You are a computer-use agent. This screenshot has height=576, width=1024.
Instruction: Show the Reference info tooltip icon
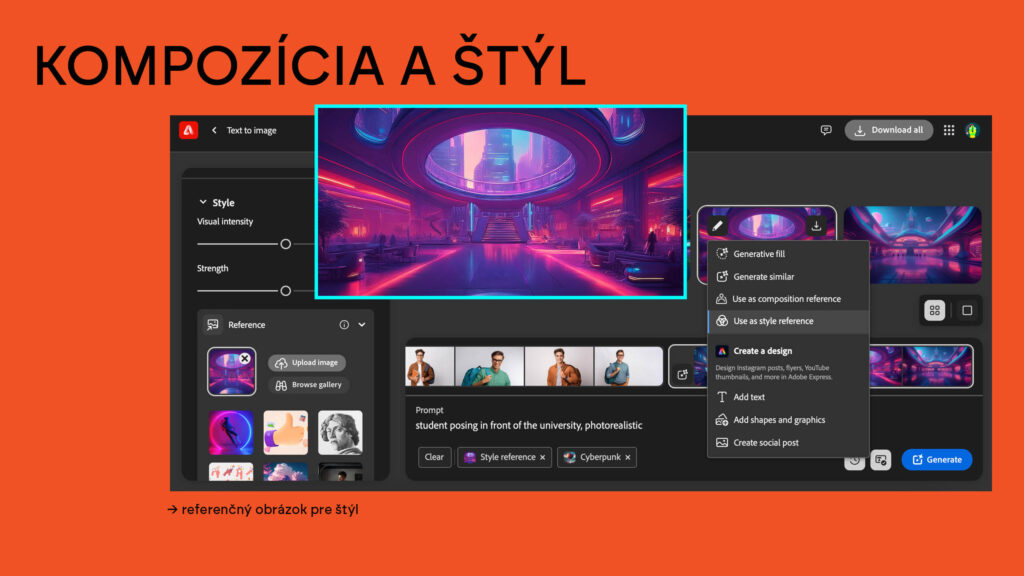344,325
